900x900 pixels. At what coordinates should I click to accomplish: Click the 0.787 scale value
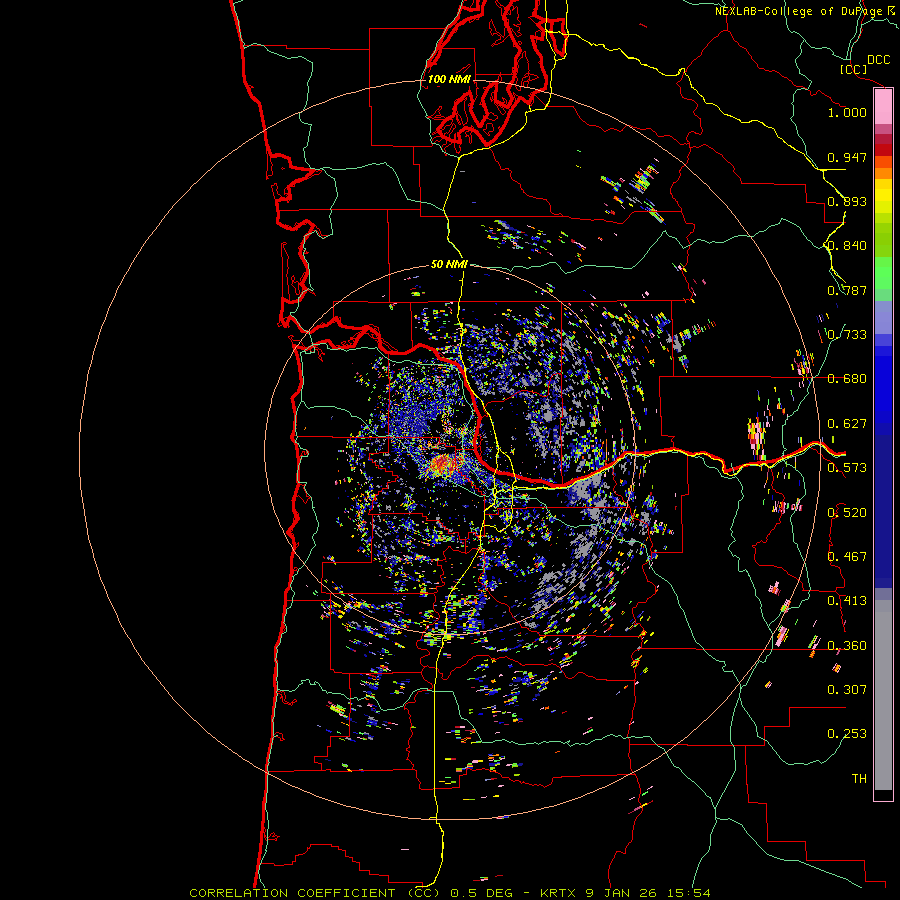(x=847, y=290)
